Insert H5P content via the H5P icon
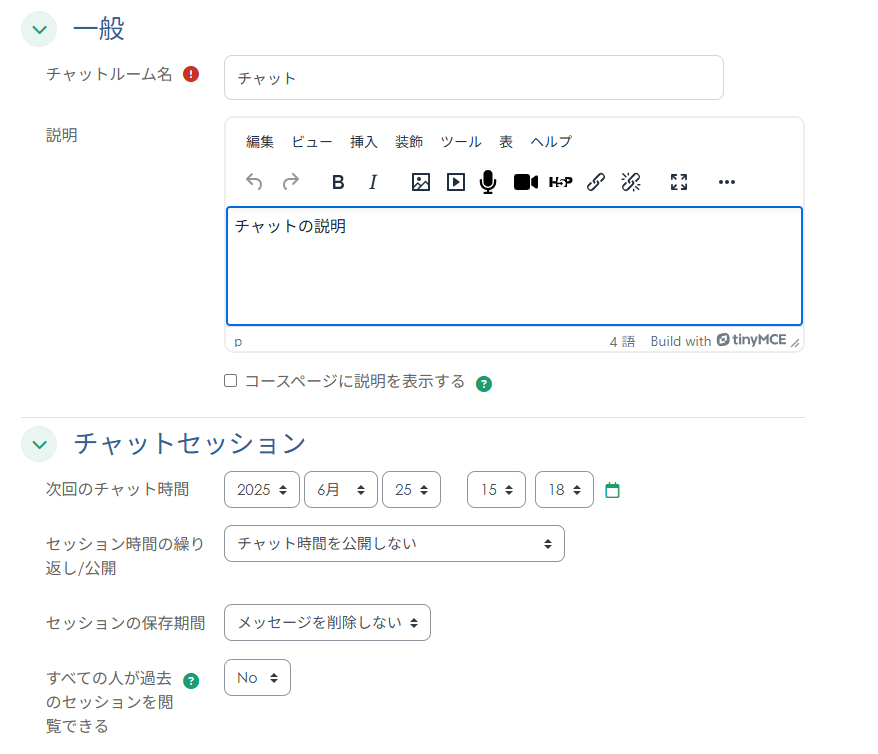This screenshot has width=878, height=754. (560, 182)
